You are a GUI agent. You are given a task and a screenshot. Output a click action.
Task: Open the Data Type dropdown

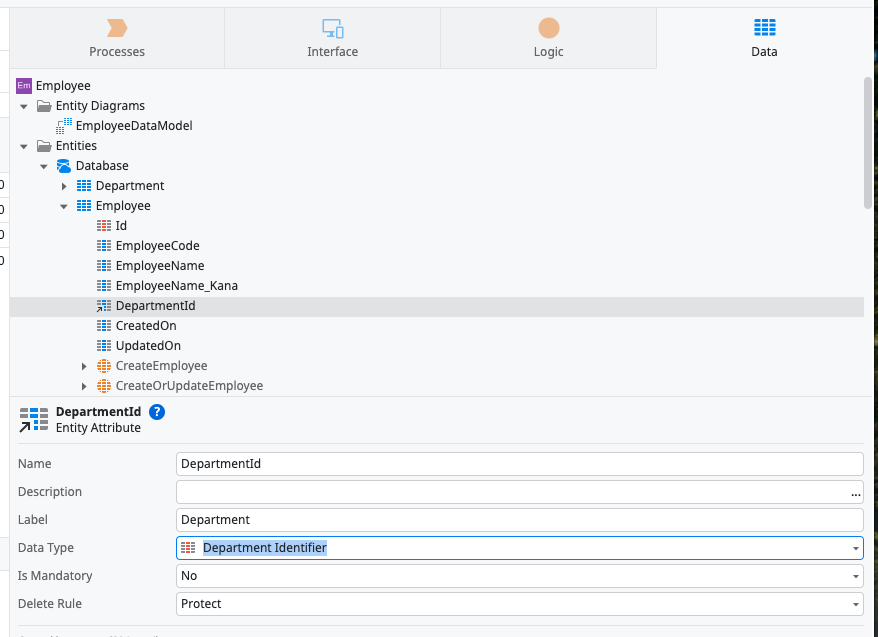pos(856,549)
